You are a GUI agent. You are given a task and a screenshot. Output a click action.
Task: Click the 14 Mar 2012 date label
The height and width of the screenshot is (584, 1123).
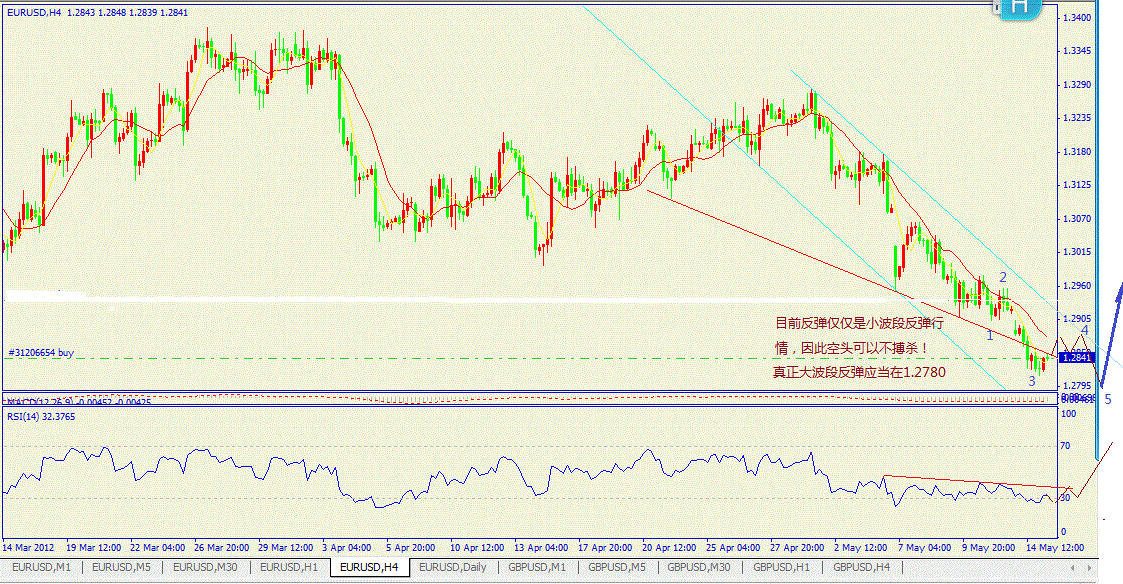(x=28, y=547)
